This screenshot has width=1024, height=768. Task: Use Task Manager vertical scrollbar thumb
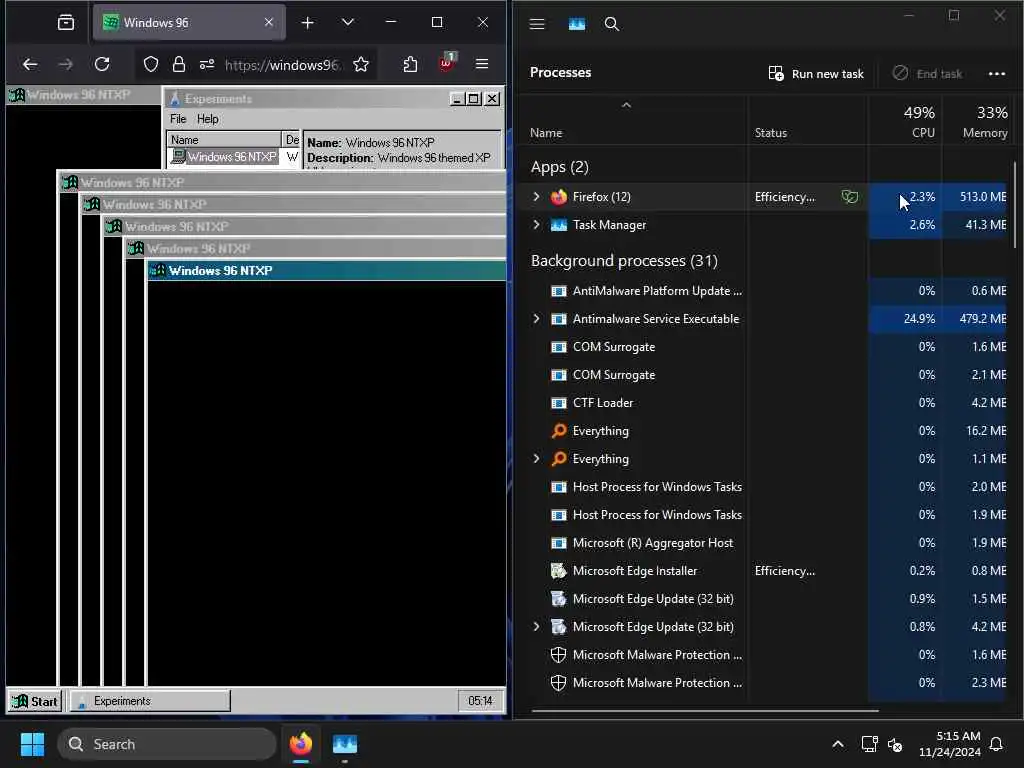click(x=1015, y=204)
